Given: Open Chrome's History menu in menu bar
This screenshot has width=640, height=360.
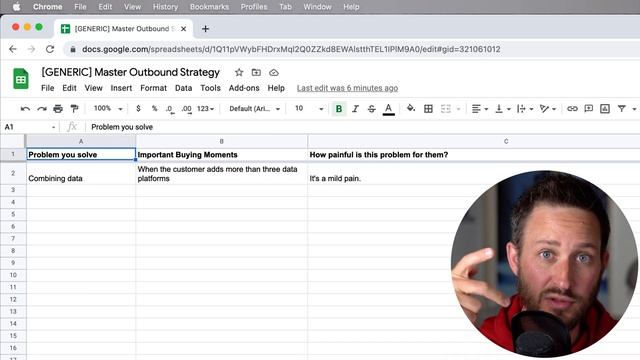Looking at the screenshot, I should pos(165,7).
